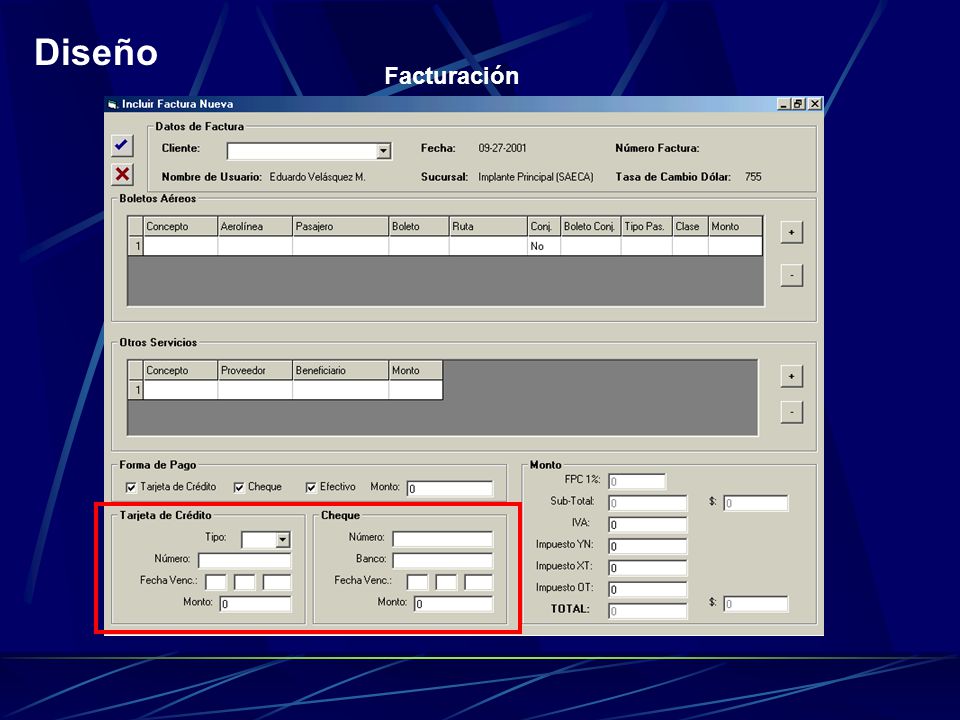Click the red X cancel icon

pos(122,174)
